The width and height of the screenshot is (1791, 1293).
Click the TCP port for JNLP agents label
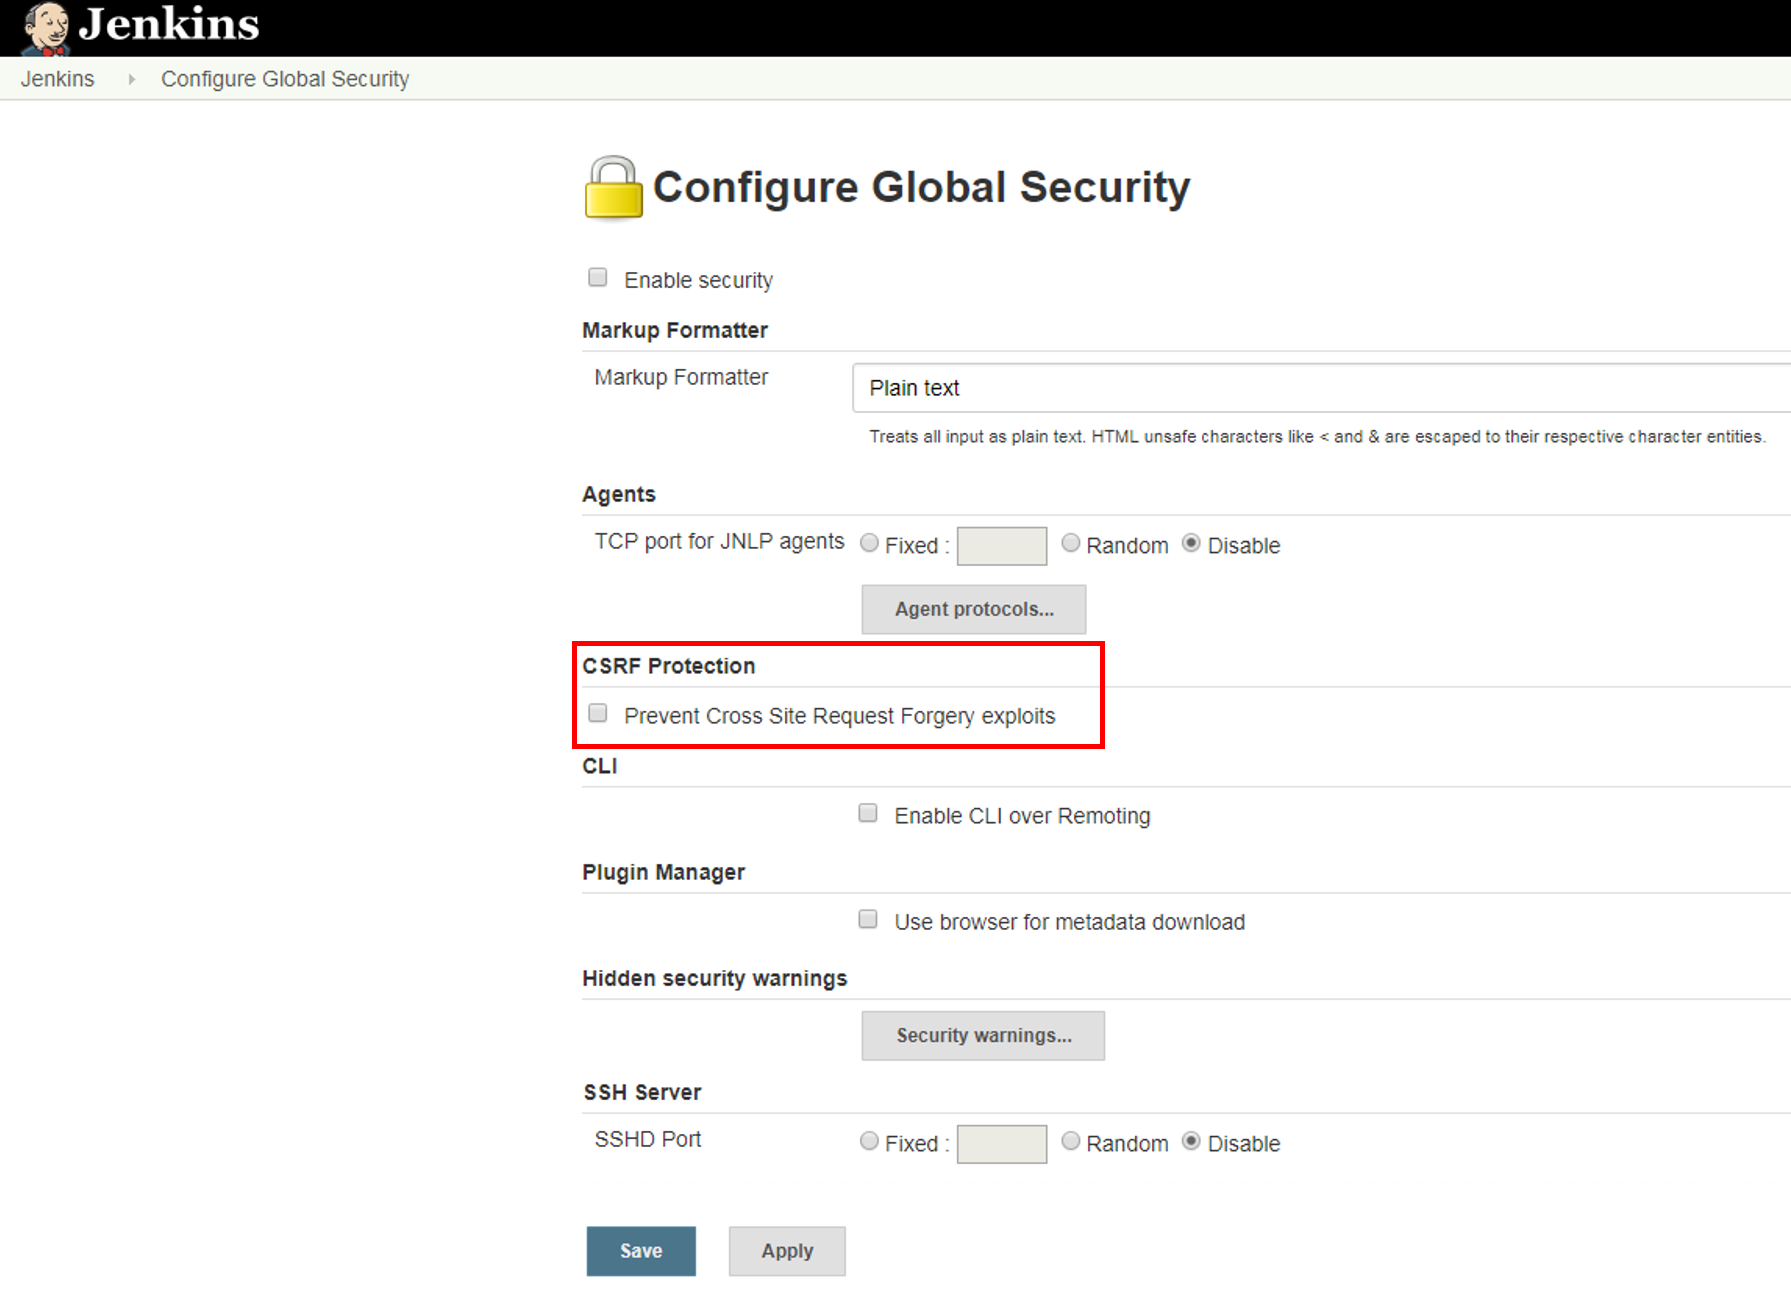pyautogui.click(x=719, y=541)
